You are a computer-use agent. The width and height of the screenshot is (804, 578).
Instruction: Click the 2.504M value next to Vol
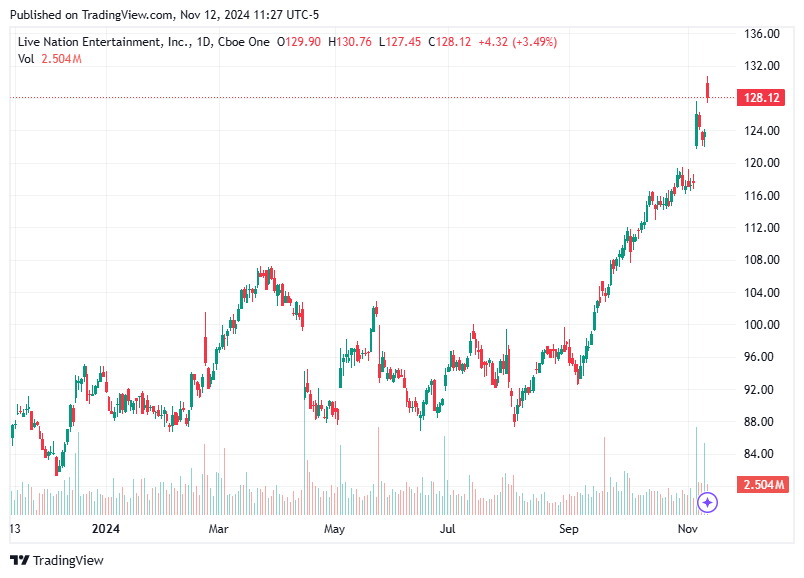pyautogui.click(x=61, y=59)
